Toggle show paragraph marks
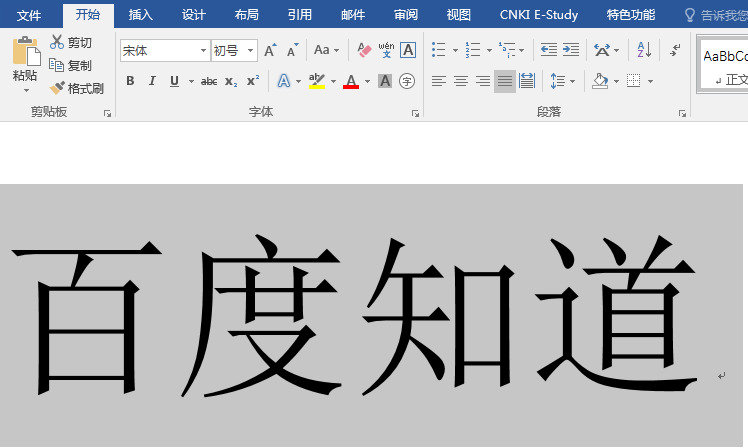 [x=675, y=50]
